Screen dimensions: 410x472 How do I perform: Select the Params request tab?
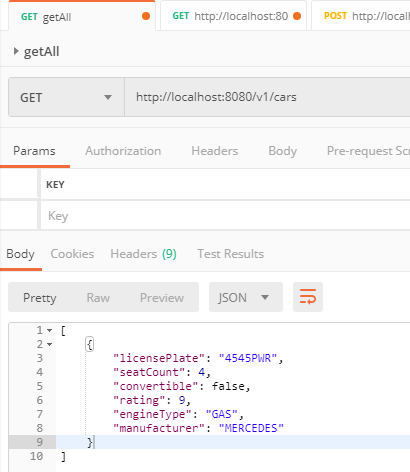[34, 151]
